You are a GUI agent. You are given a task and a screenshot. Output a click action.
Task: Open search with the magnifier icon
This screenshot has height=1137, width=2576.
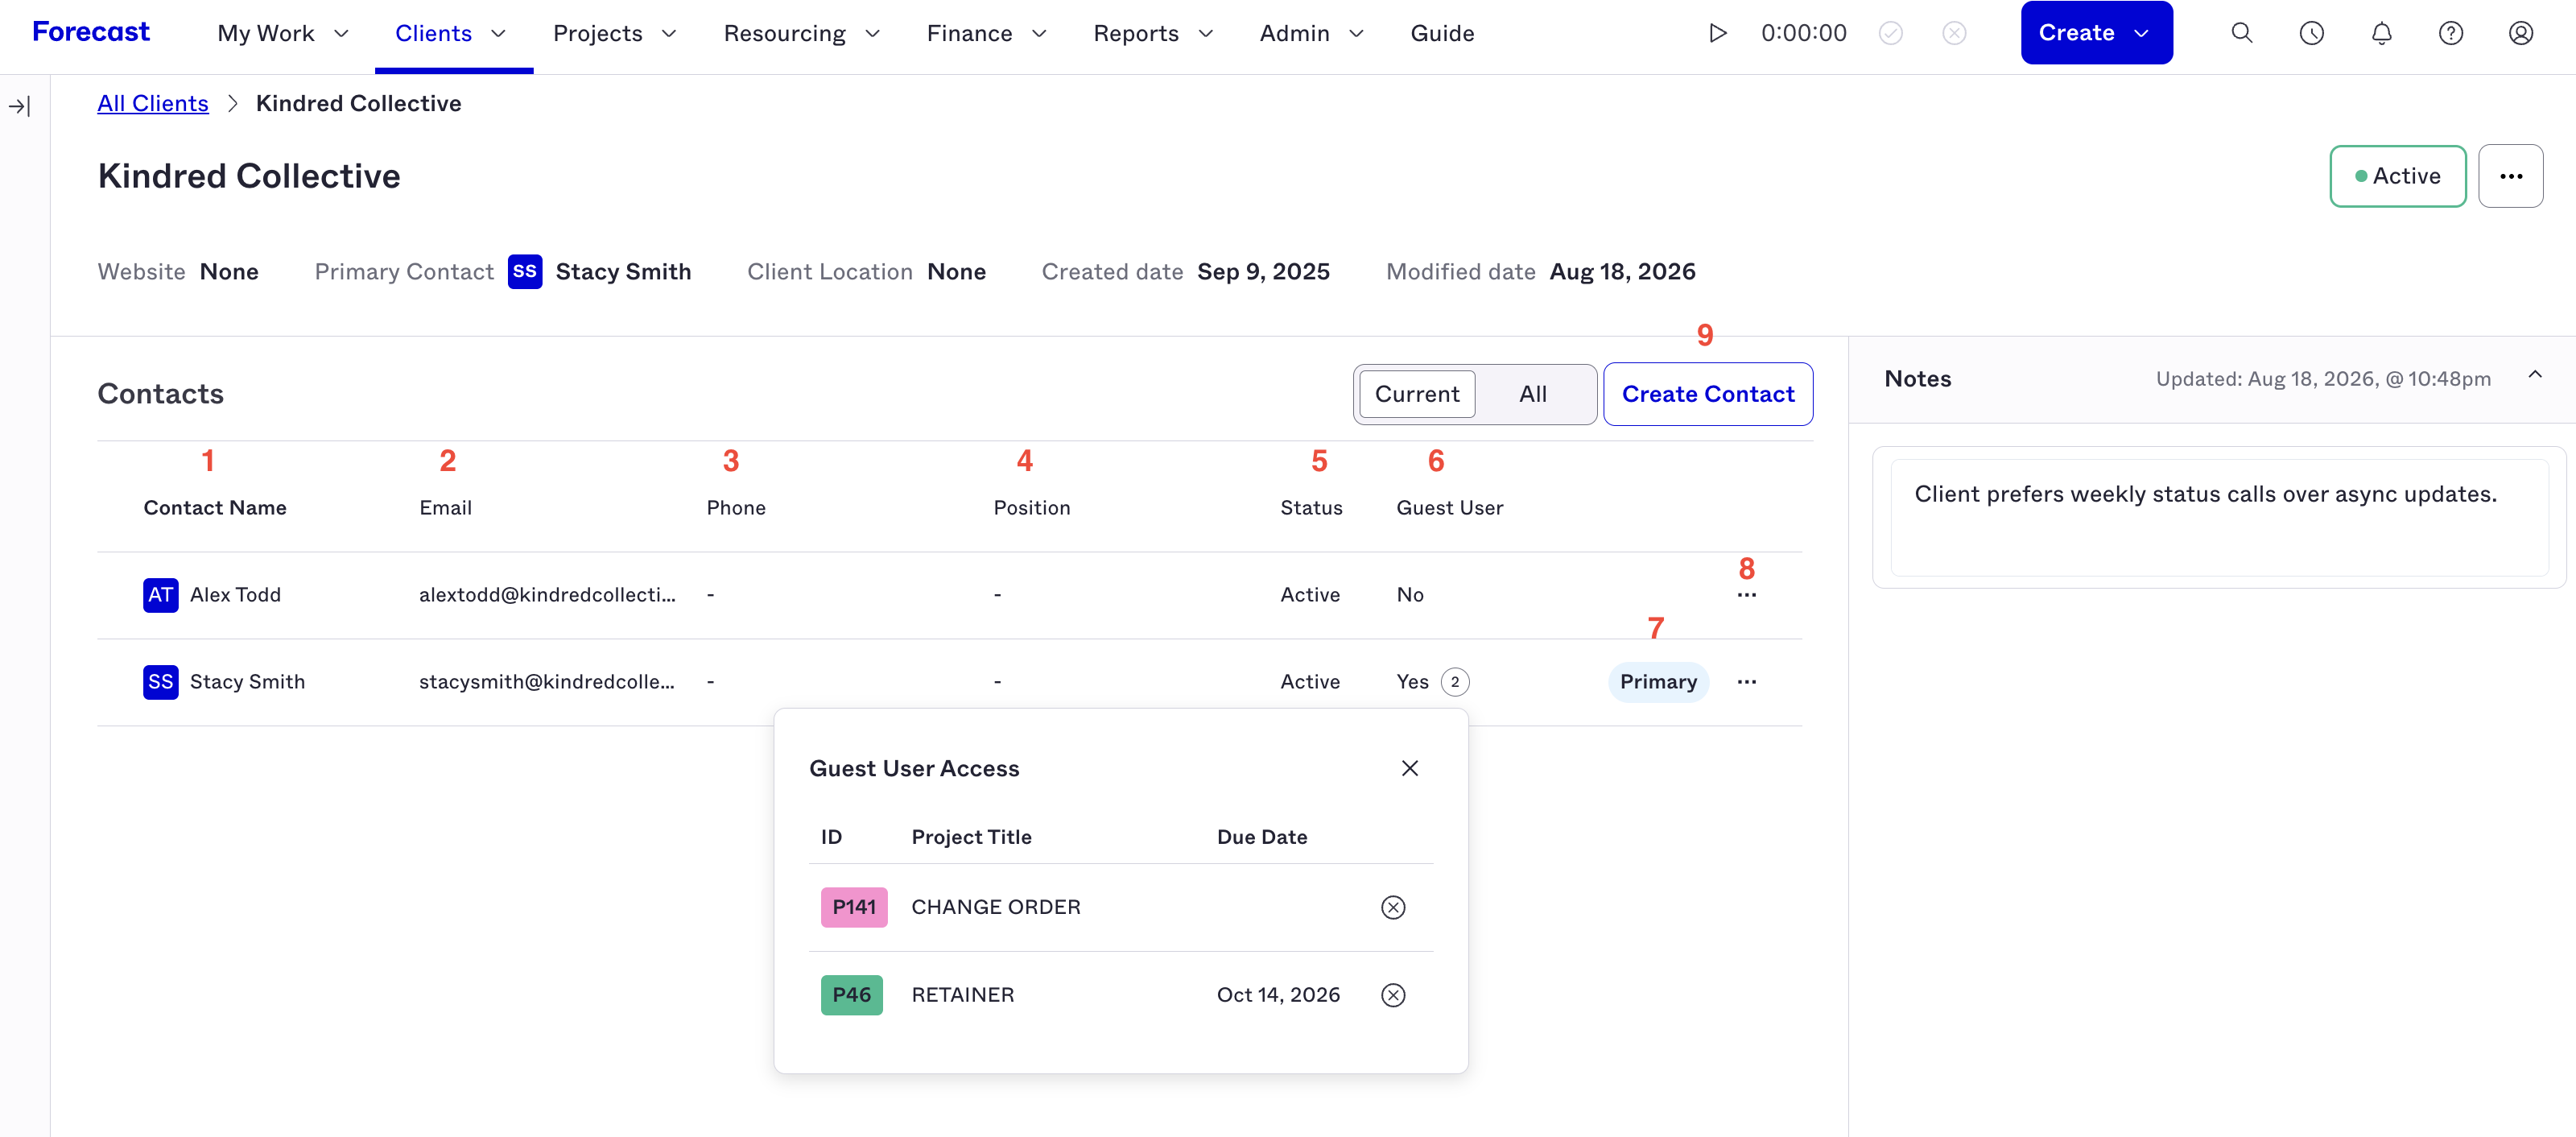click(2242, 33)
